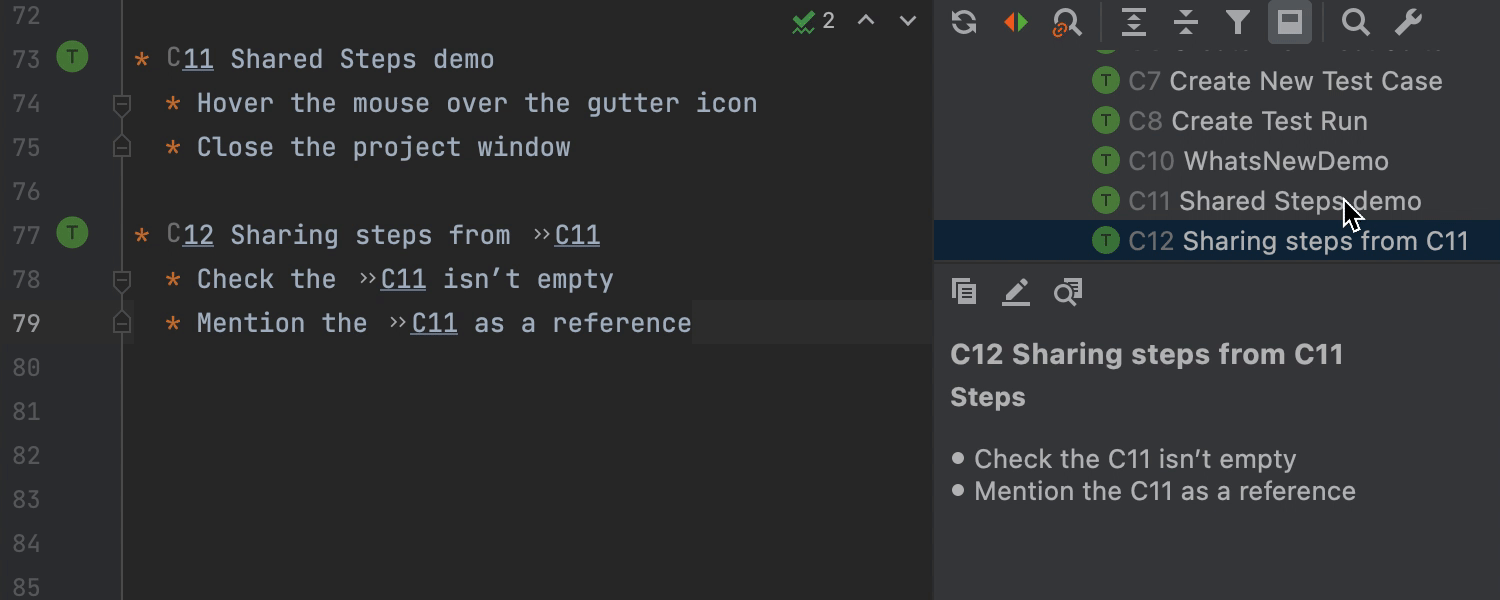The image size is (1500, 600).
Task: Click the filter funnel icon
Action: tap(1238, 22)
